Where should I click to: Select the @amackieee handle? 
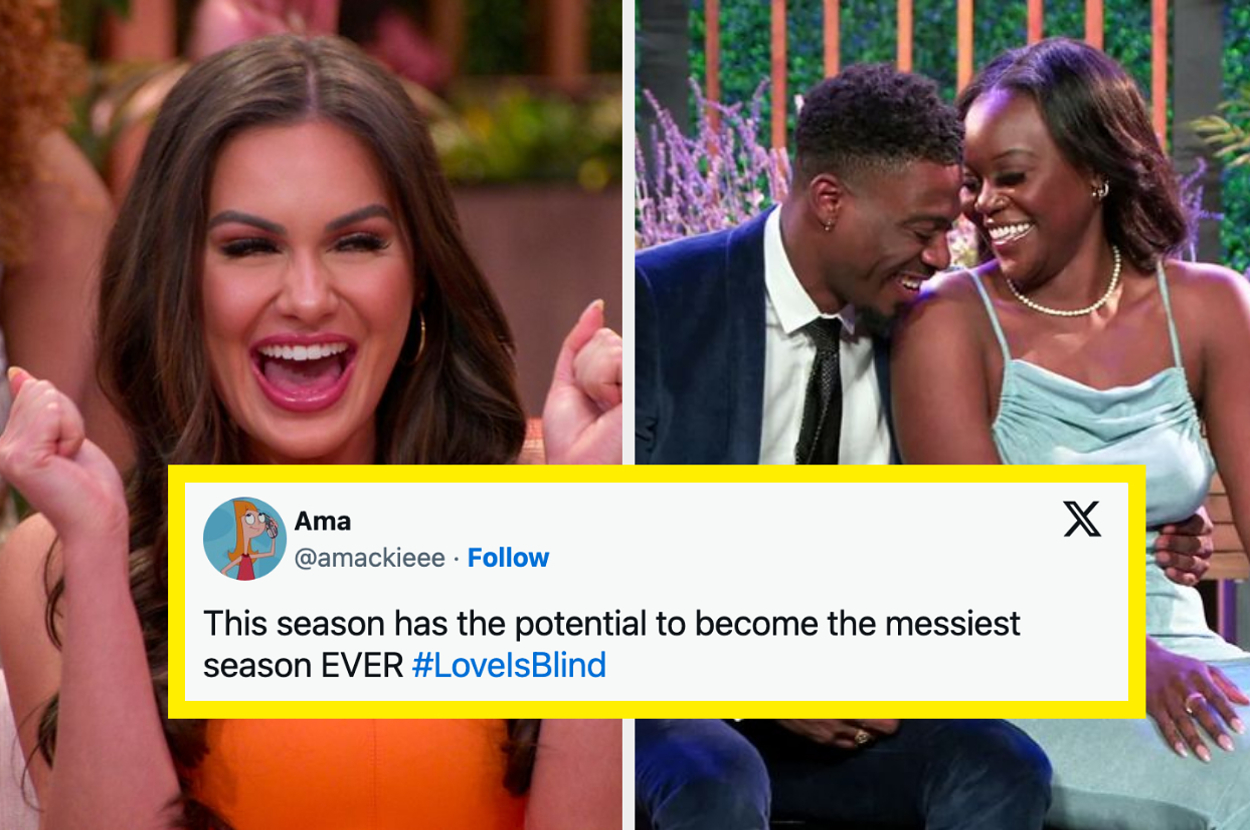[369, 558]
